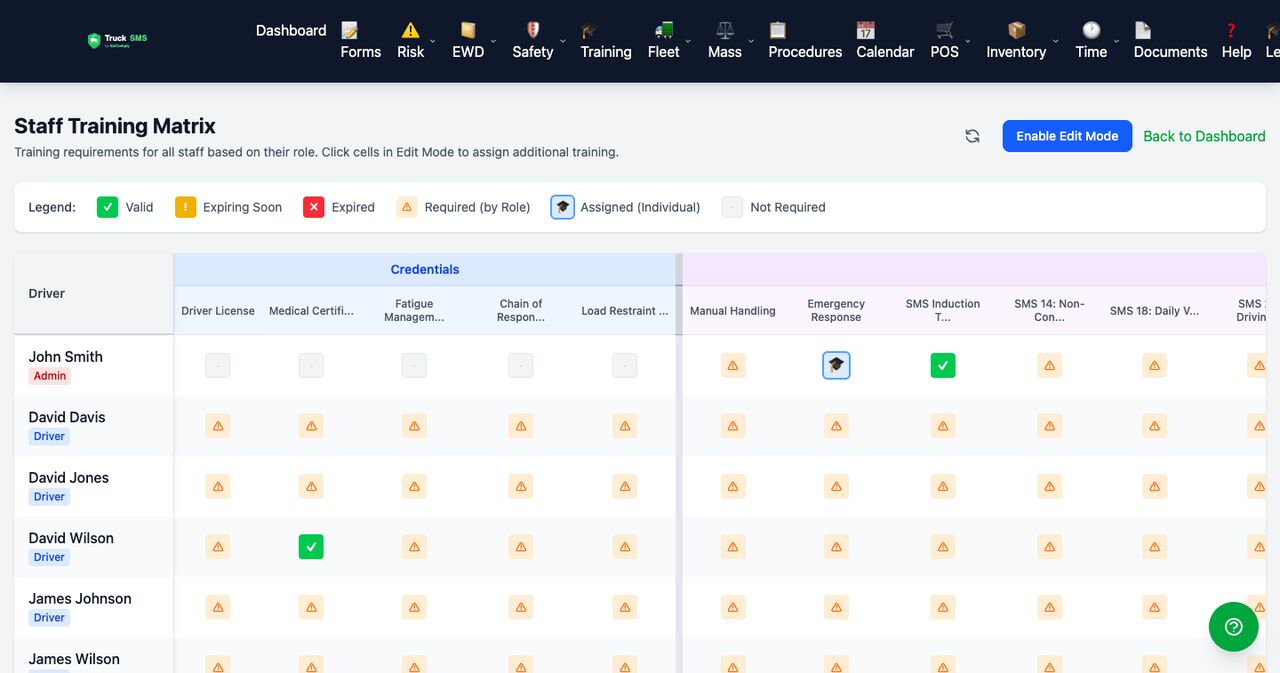Click John Smith's Emergency Response assigned cap cell

click(x=837, y=366)
